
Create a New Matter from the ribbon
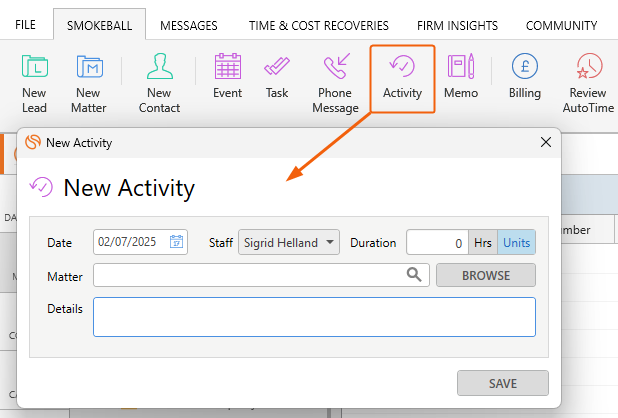(x=89, y=84)
